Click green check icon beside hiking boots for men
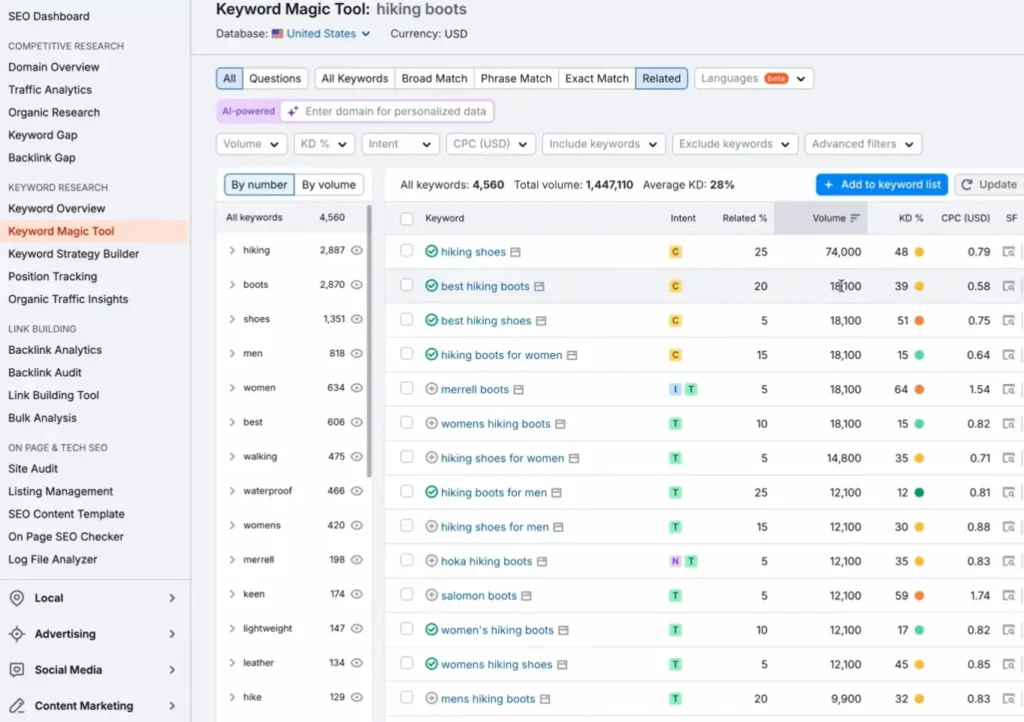Image resolution: width=1024 pixels, height=722 pixels. tap(431, 492)
